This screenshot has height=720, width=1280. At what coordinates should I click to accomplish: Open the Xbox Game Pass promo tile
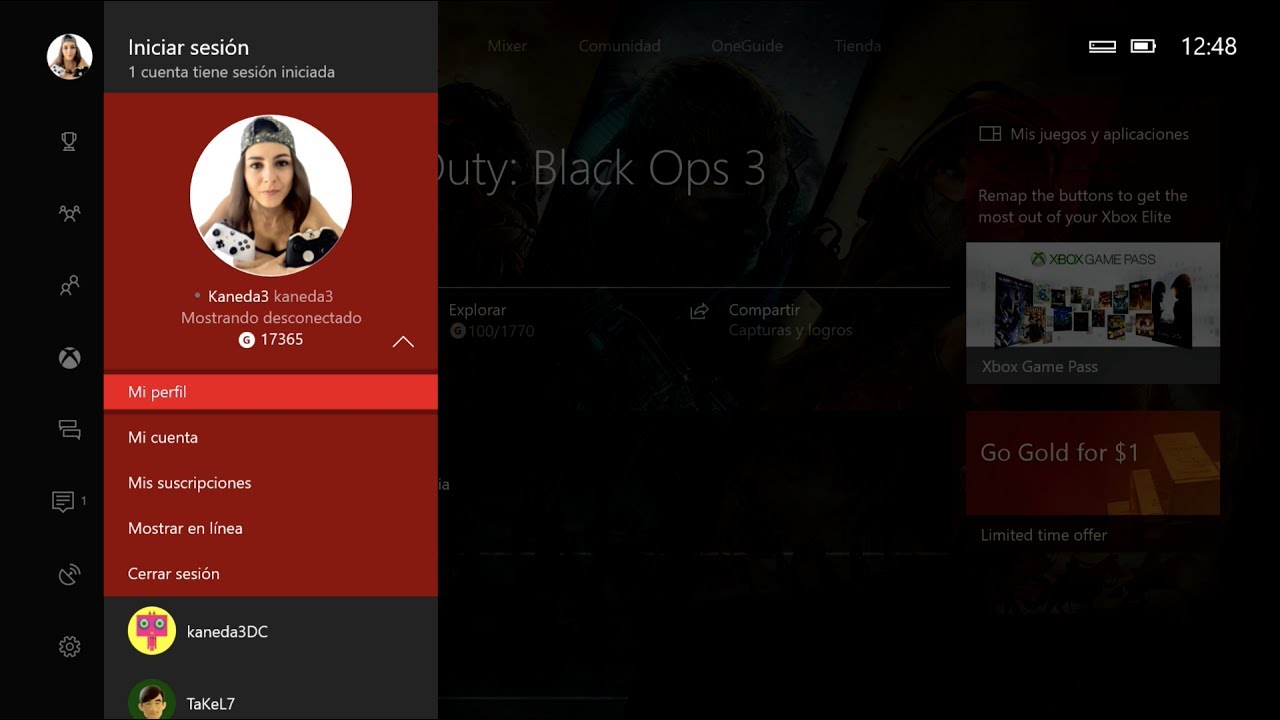tap(1093, 313)
